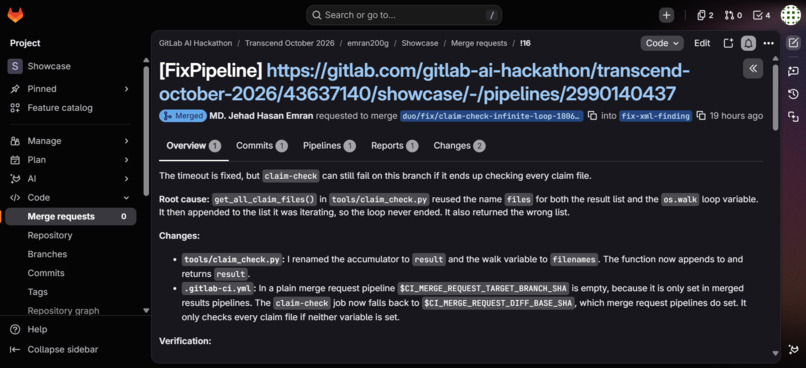Open merge request more actions ellipsis

point(768,44)
